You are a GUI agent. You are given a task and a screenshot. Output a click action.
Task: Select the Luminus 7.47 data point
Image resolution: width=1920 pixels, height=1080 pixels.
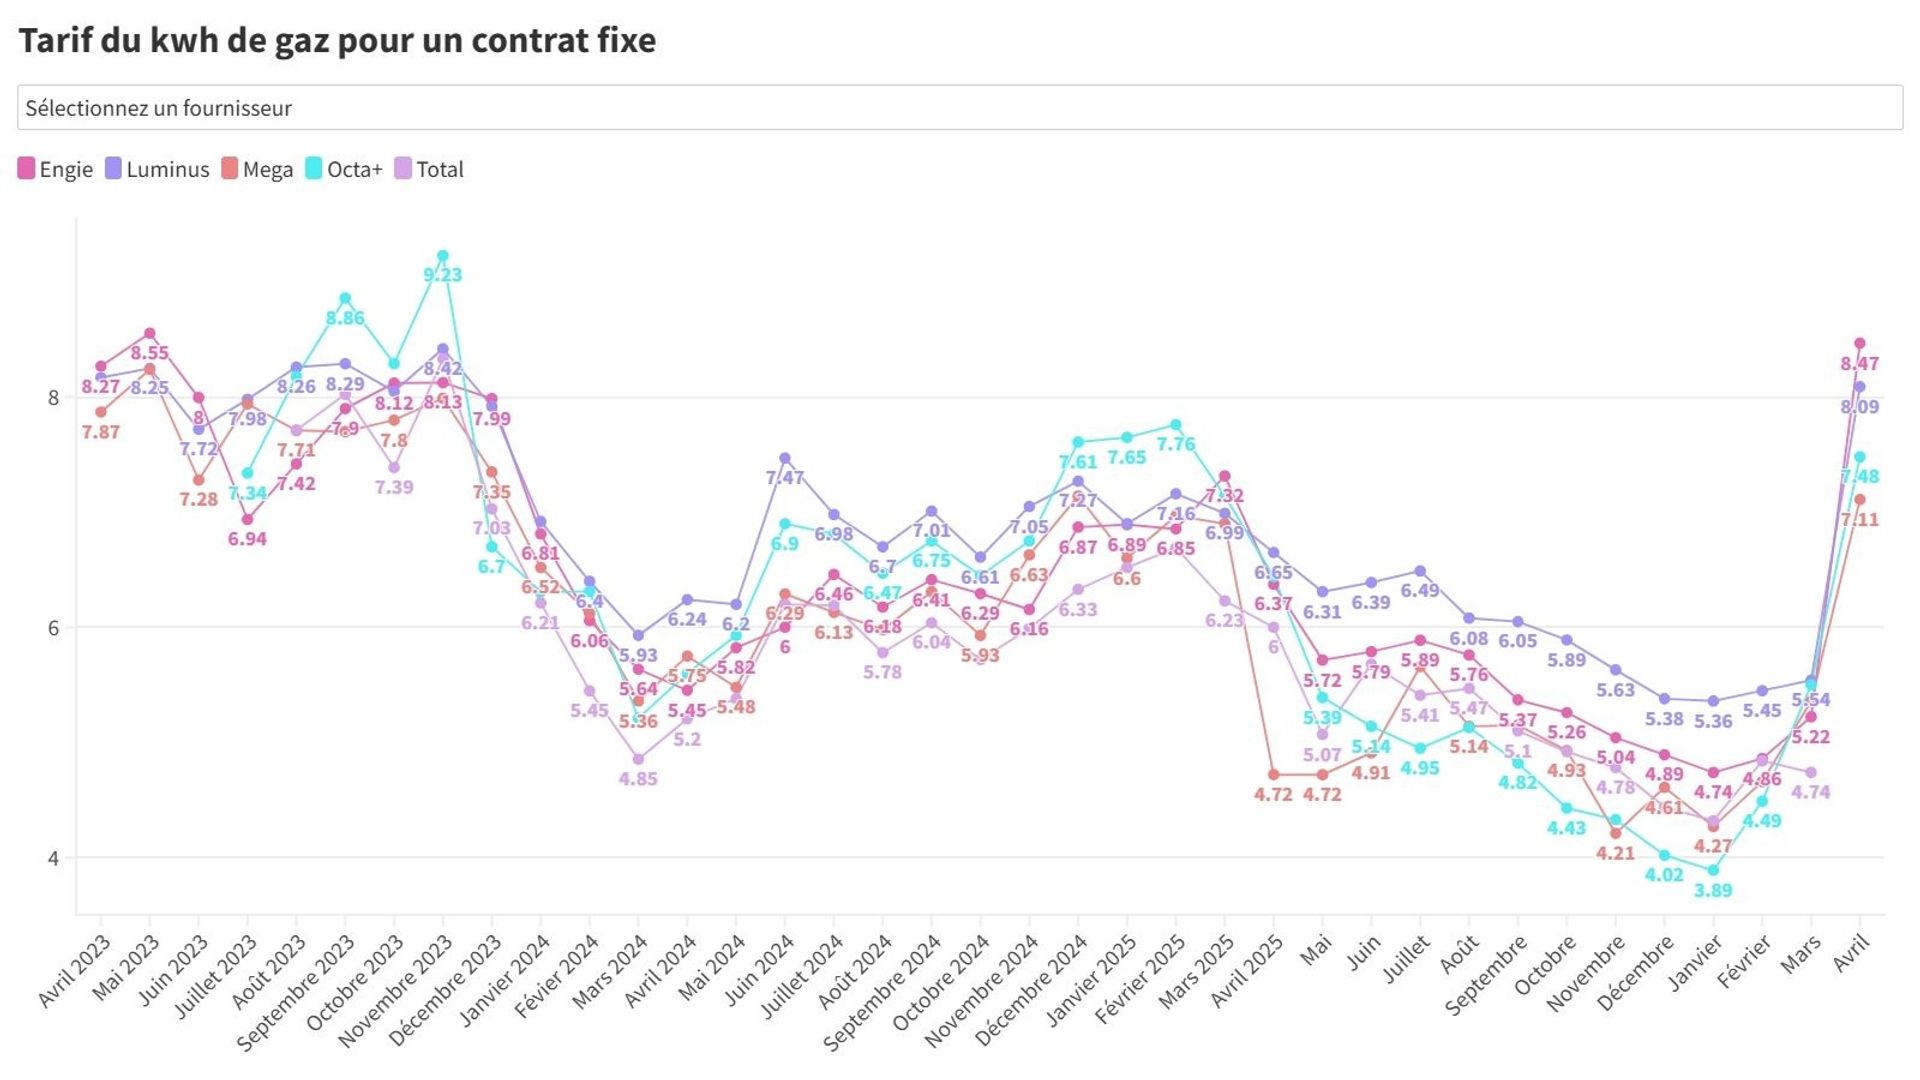point(785,459)
